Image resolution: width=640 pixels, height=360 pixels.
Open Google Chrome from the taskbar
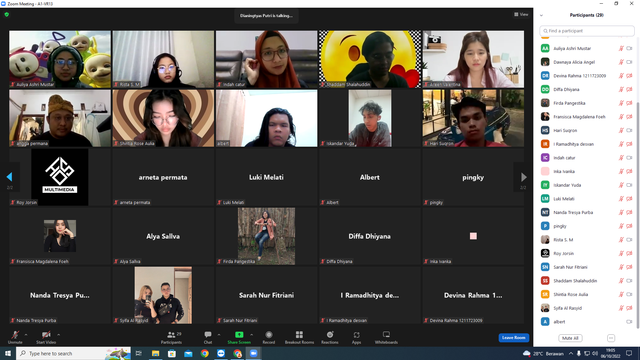click(x=204, y=353)
